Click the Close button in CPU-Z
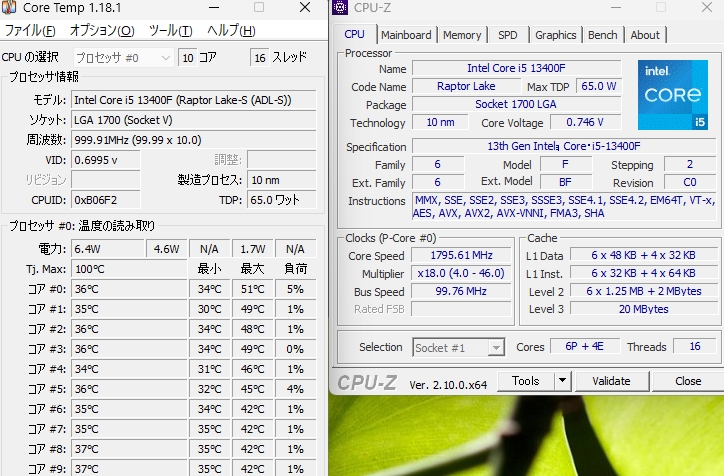The width and height of the screenshot is (724, 476). click(688, 381)
